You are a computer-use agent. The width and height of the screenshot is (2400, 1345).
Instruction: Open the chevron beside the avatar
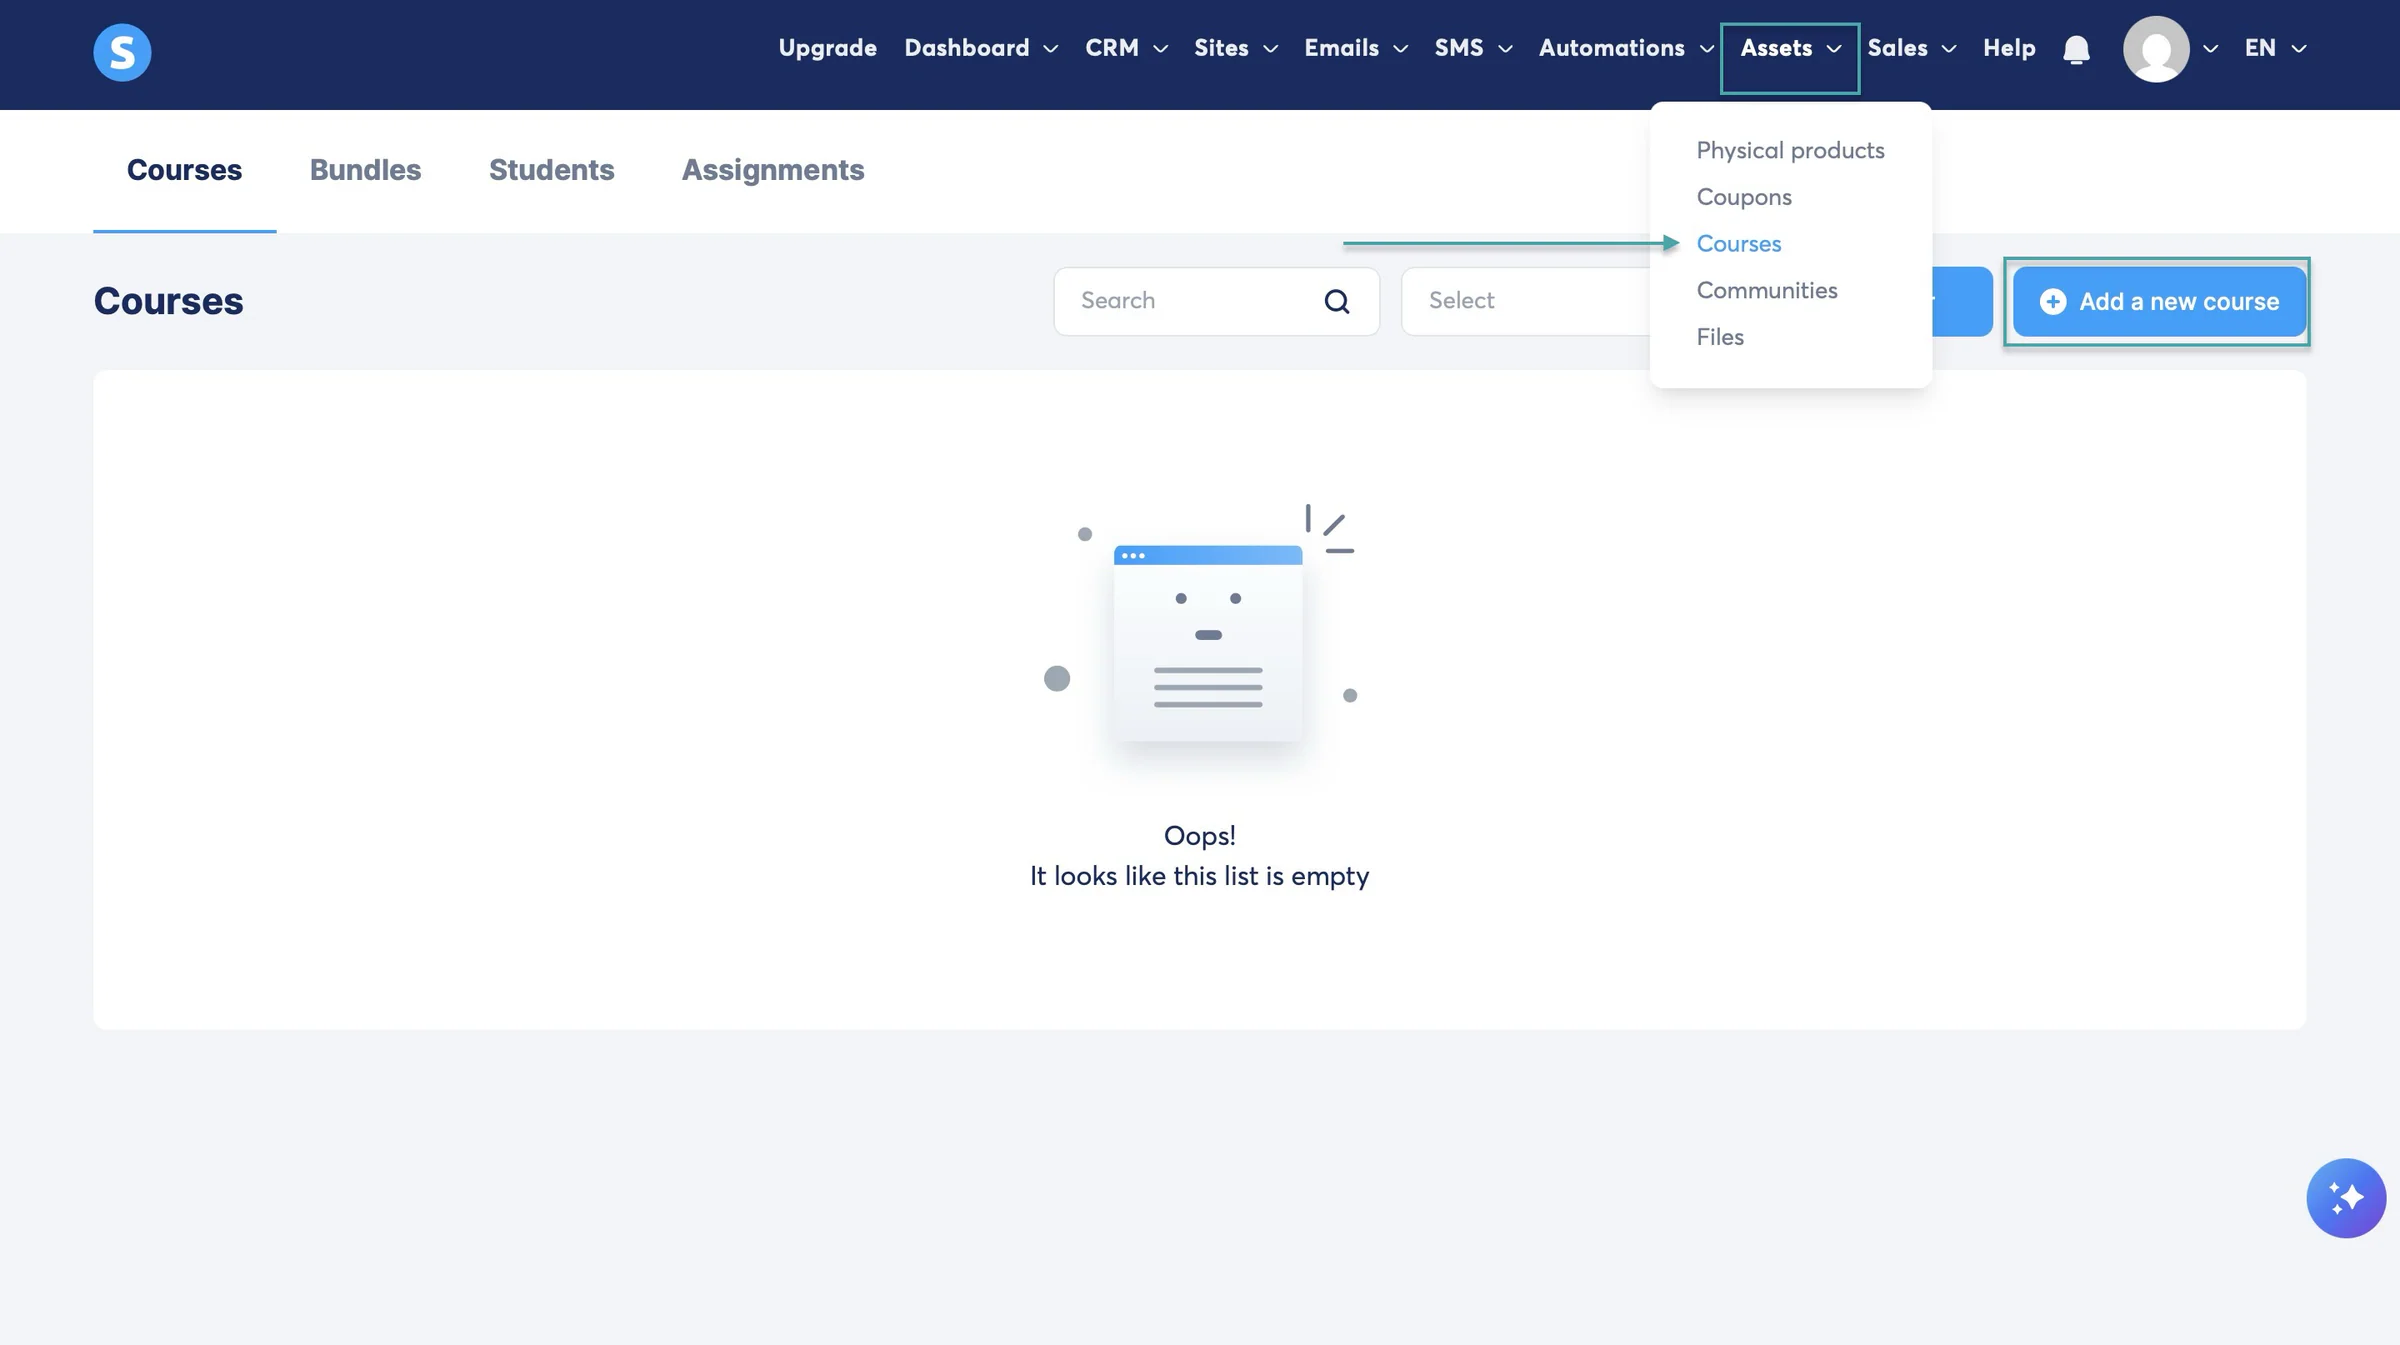[2210, 49]
